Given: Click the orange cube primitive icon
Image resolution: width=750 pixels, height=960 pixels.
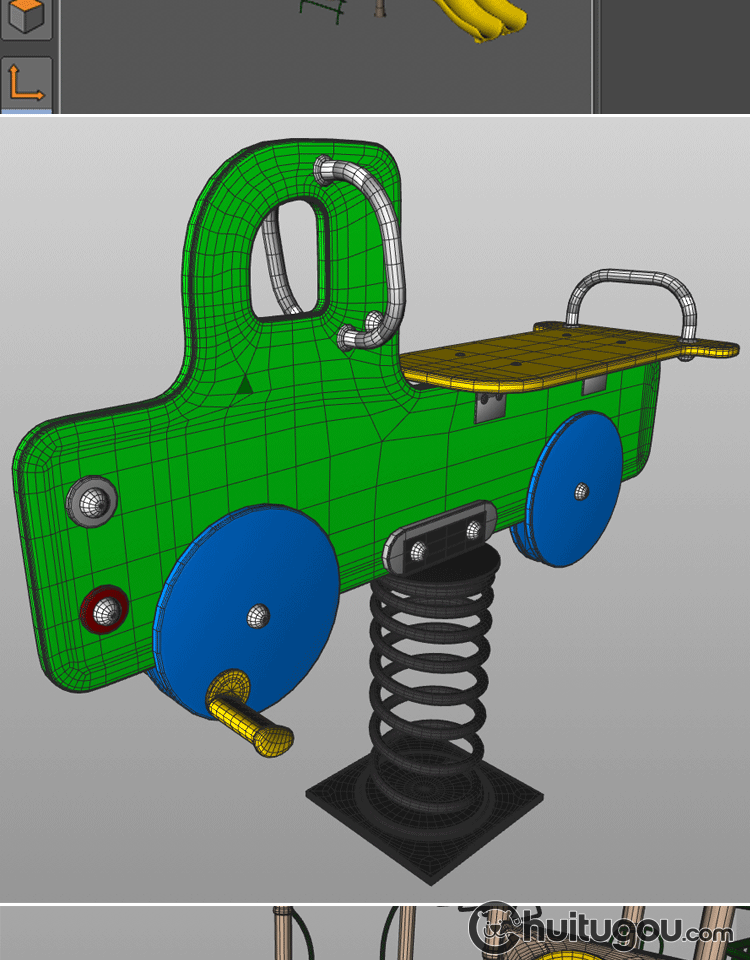Looking at the screenshot, I should click(26, 18).
